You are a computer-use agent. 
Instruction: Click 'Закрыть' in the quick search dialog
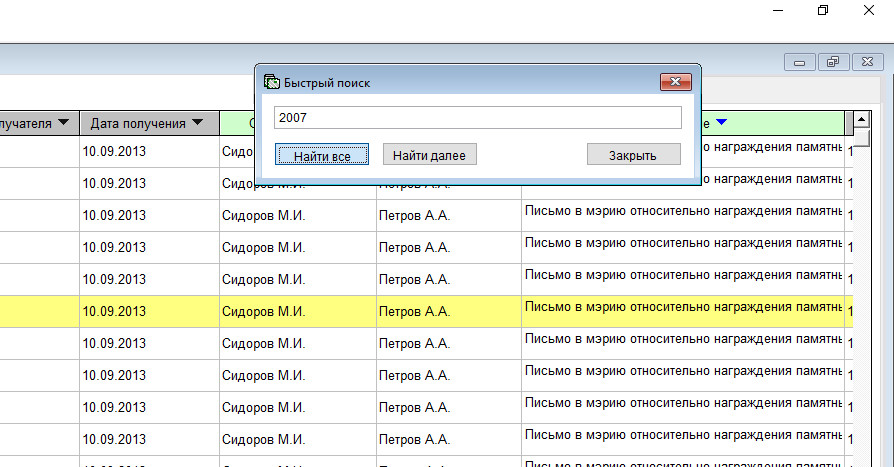(633, 155)
